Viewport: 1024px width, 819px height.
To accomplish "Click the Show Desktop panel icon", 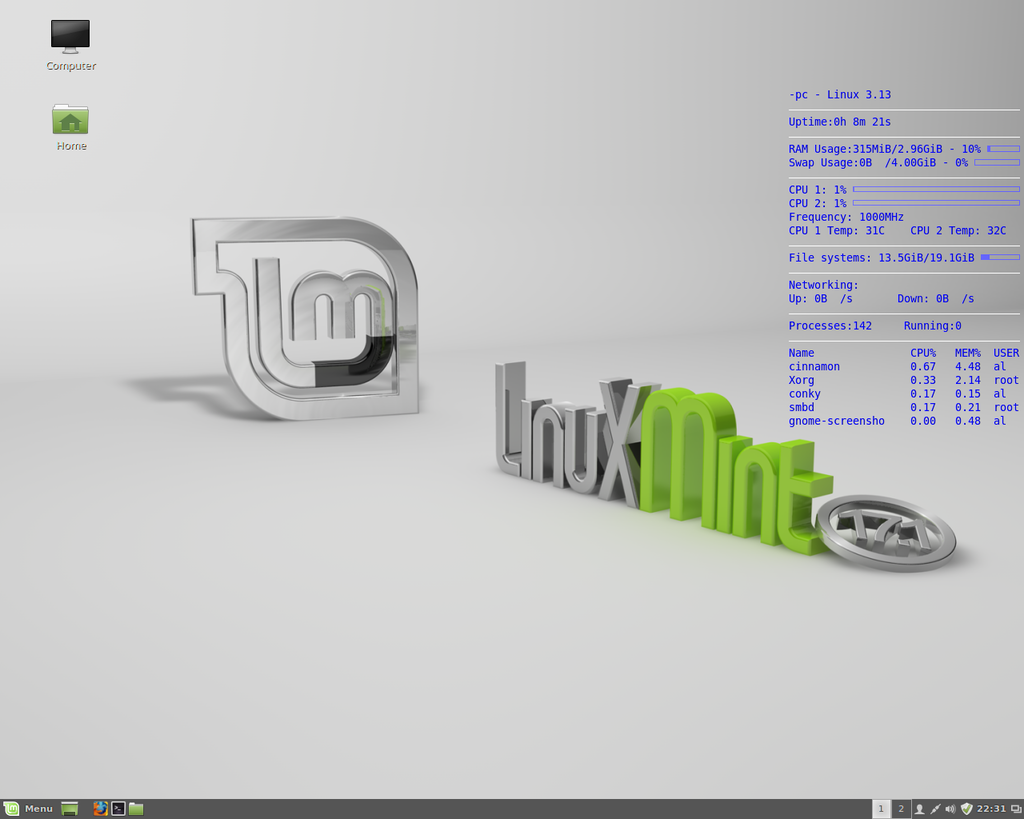I will (69, 809).
